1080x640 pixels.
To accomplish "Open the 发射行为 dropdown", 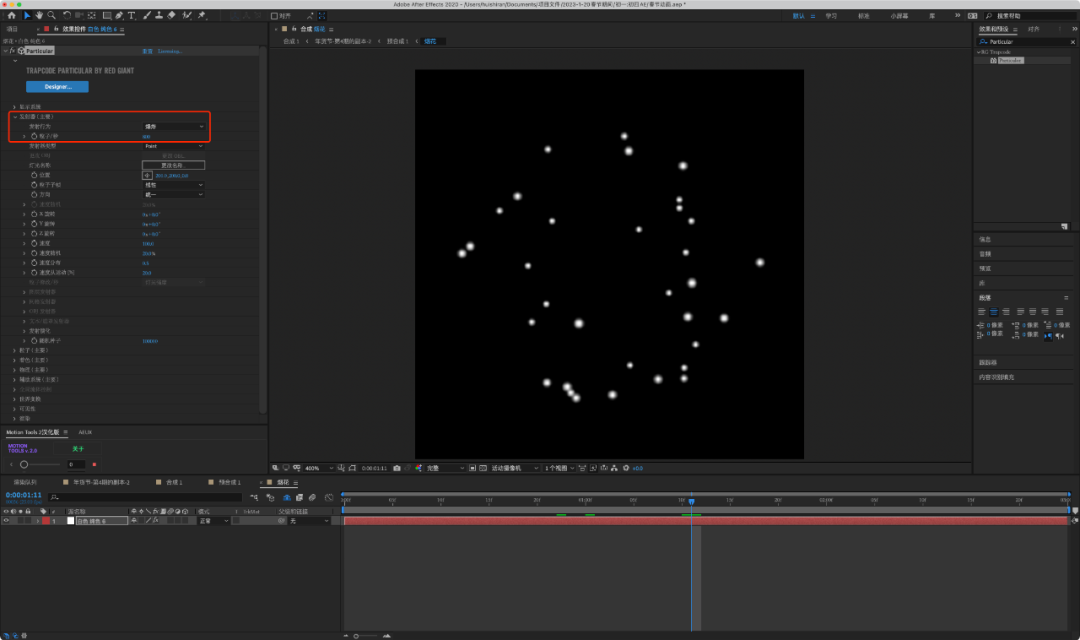I will coord(173,126).
